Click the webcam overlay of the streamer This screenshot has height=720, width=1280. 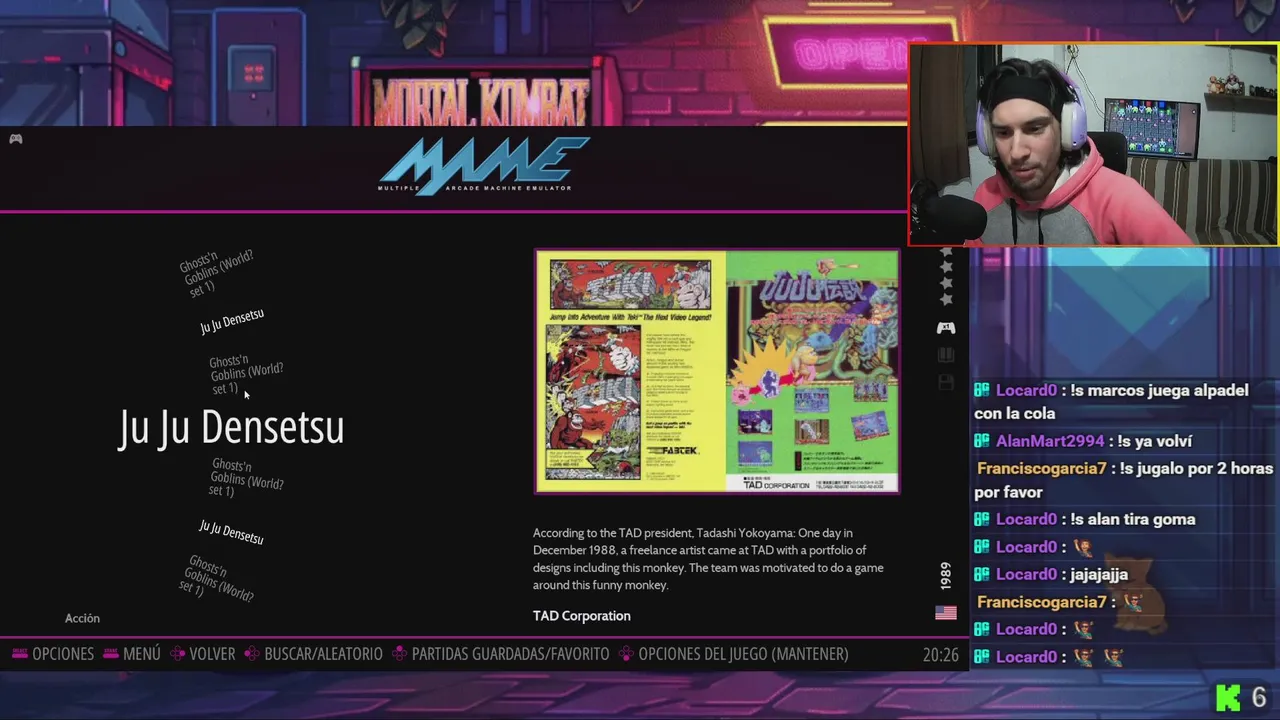(x=1093, y=144)
